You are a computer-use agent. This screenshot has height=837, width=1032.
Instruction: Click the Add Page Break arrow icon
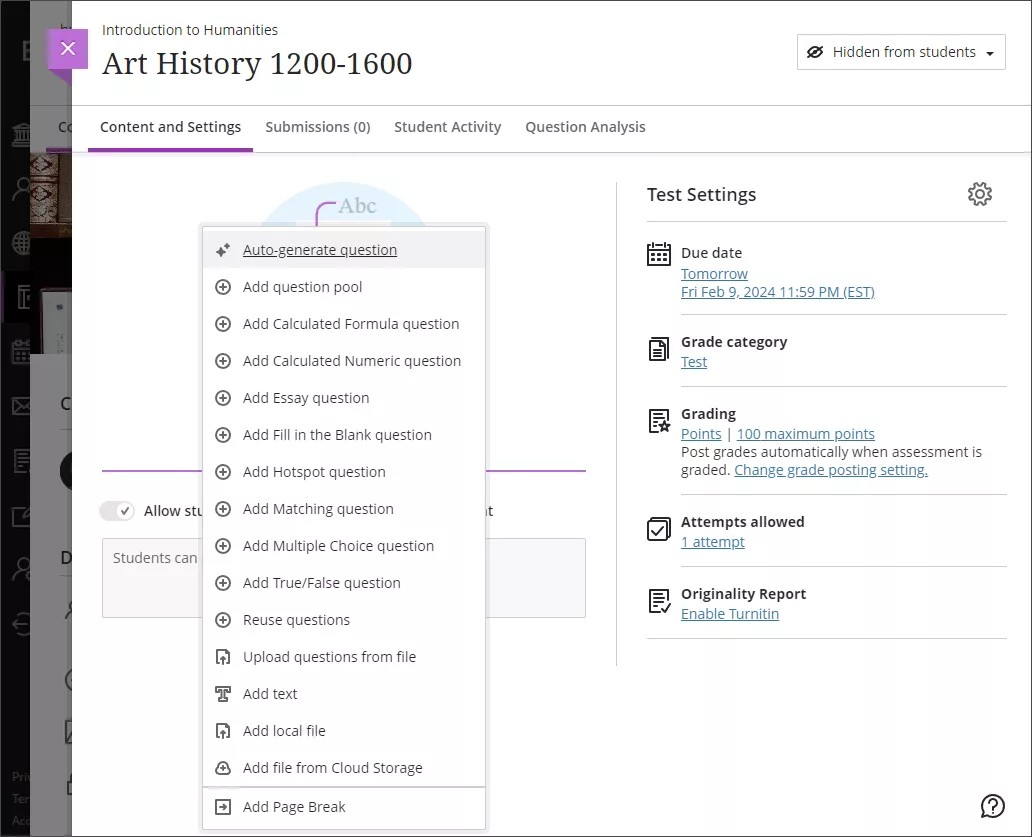tap(223, 807)
